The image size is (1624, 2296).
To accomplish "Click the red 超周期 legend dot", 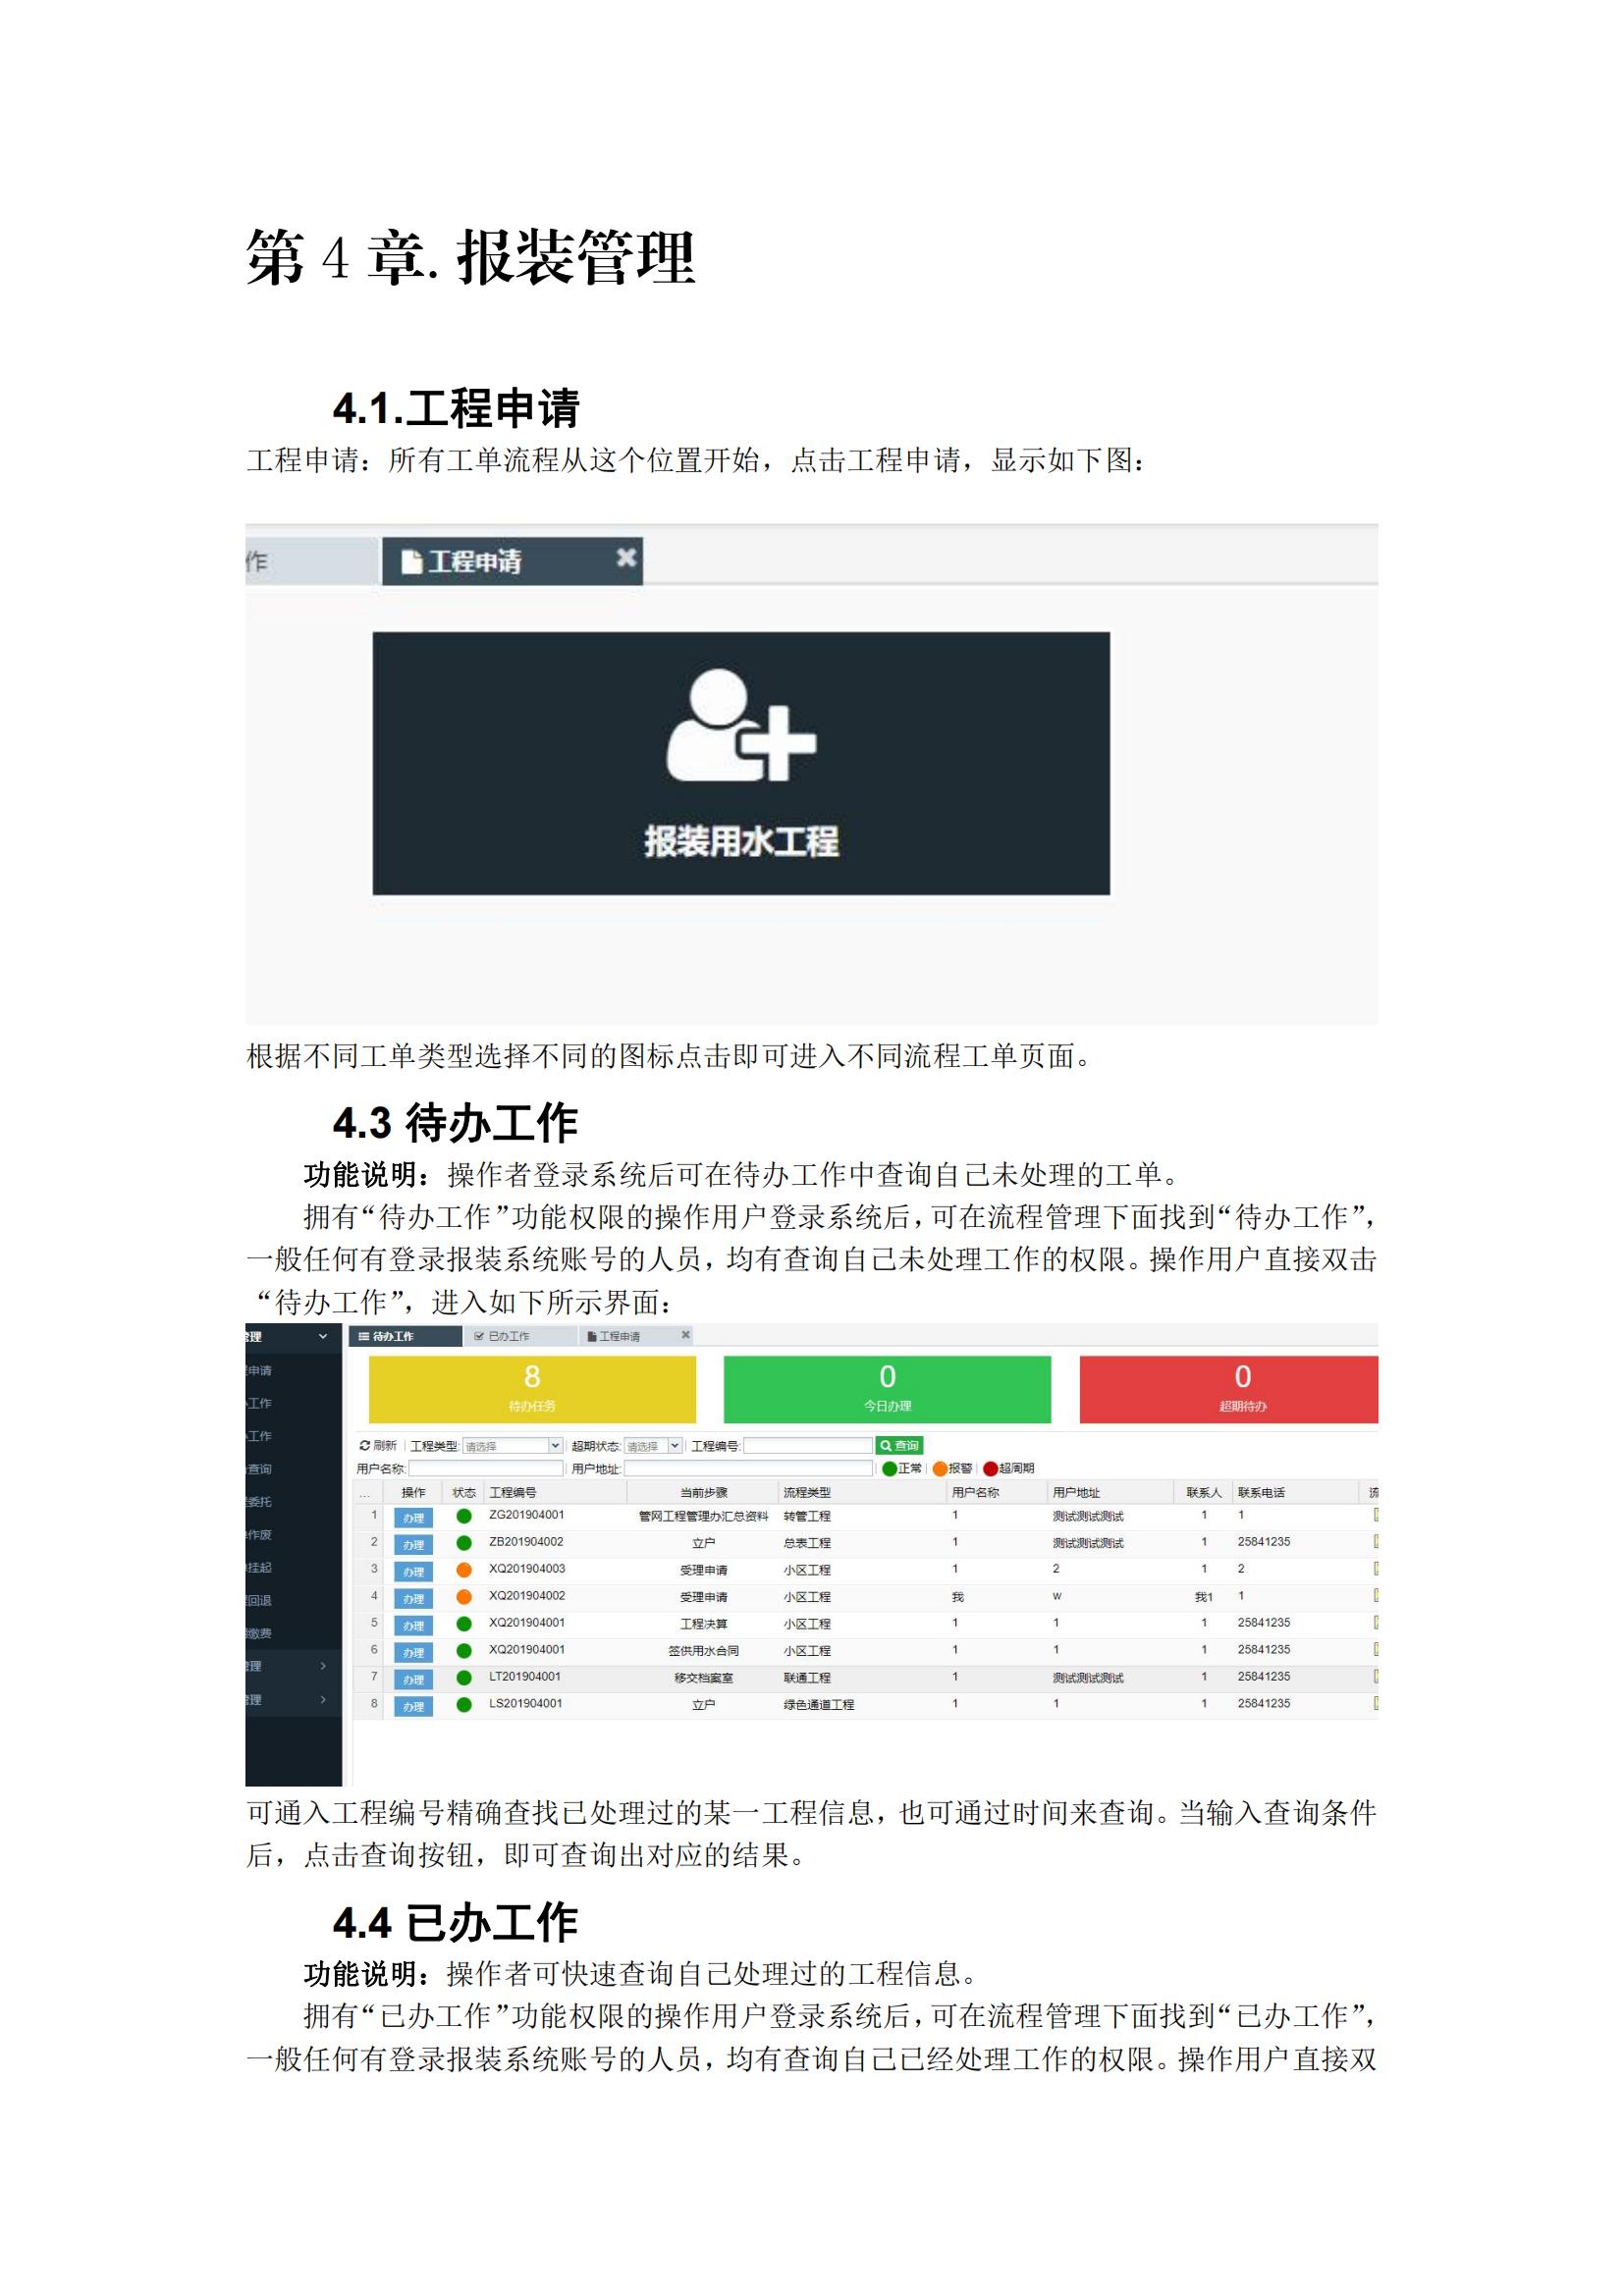I will (990, 1469).
